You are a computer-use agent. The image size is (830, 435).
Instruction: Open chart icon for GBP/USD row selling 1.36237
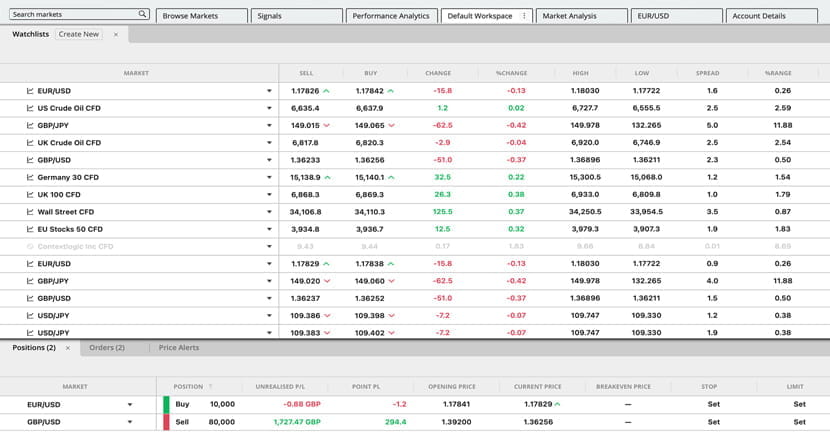pos(30,298)
